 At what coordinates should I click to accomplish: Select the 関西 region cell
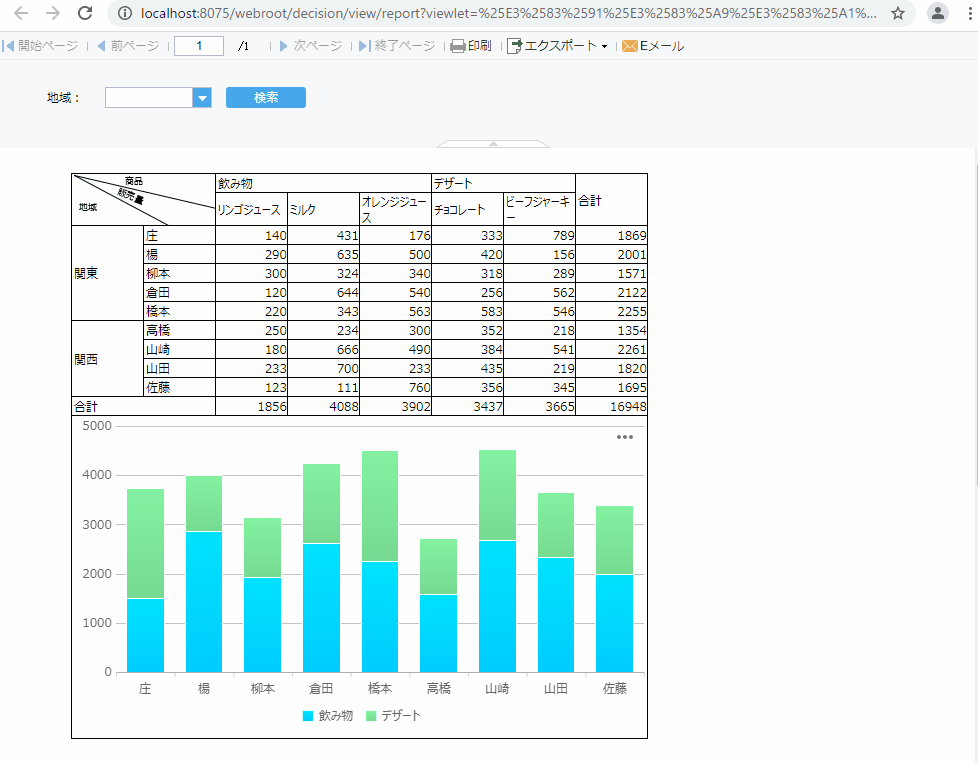(107, 359)
